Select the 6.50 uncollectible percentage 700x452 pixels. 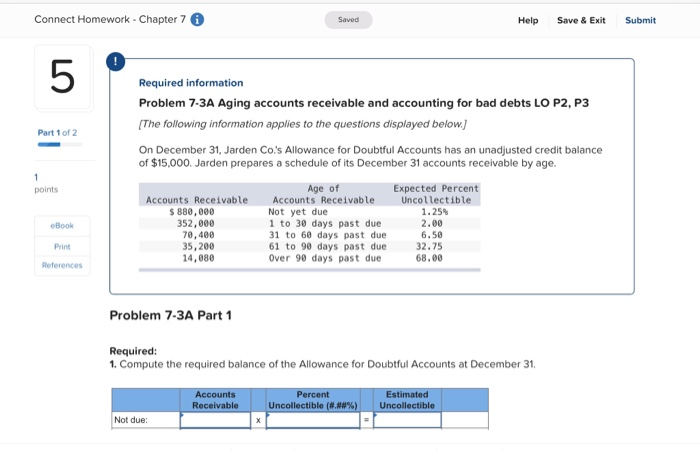coord(431,235)
